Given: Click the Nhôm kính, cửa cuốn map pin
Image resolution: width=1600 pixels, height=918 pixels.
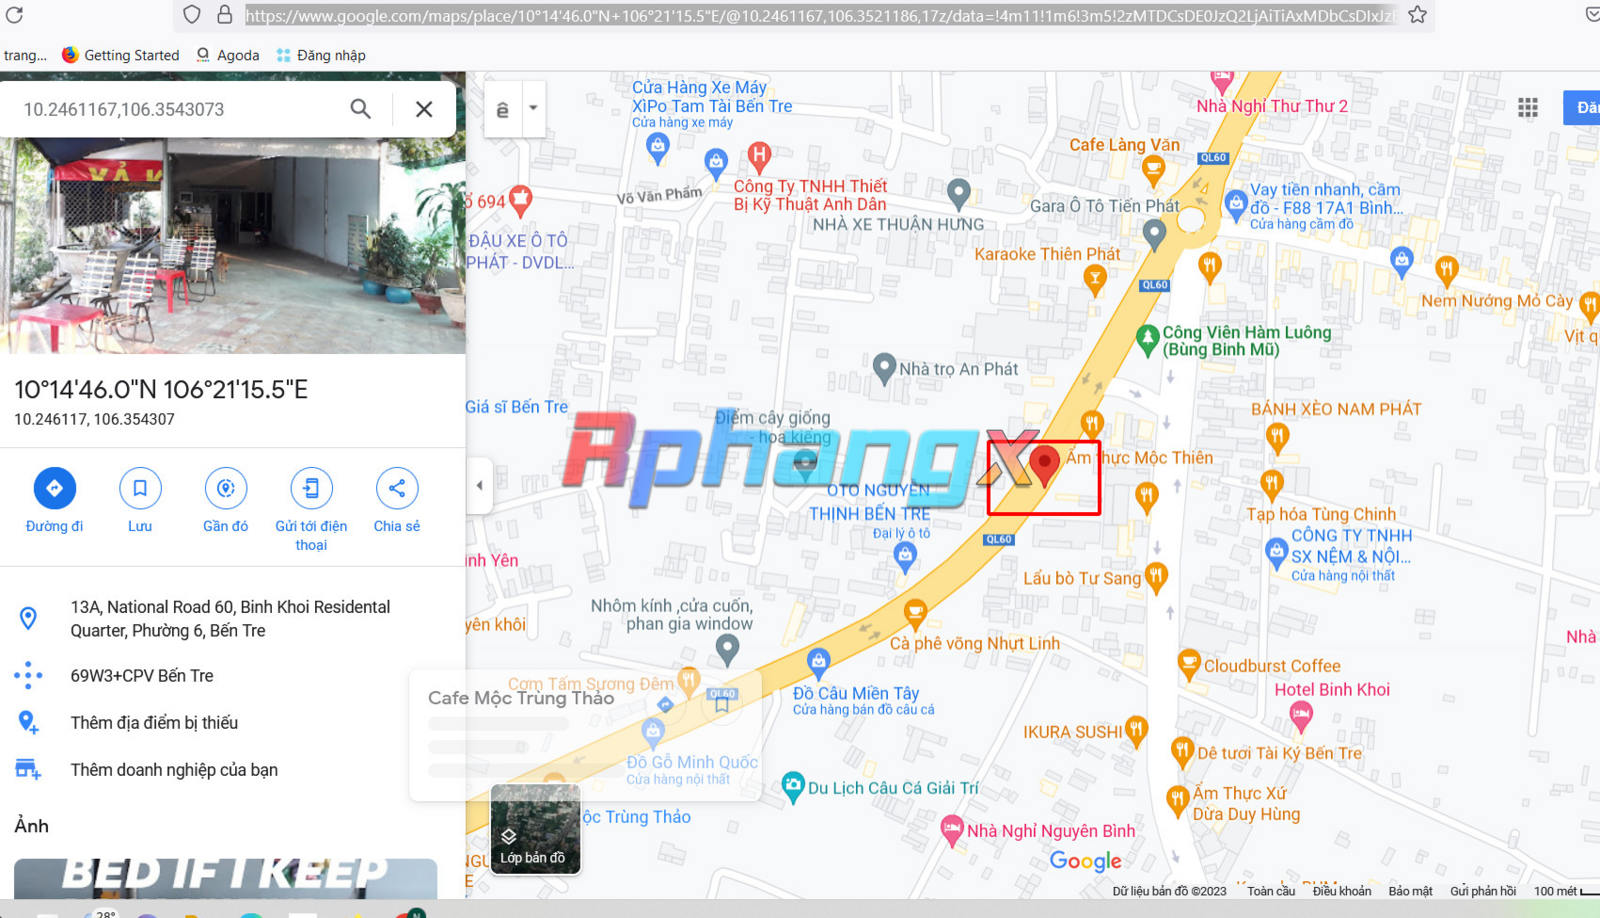Looking at the screenshot, I should coord(727,650).
